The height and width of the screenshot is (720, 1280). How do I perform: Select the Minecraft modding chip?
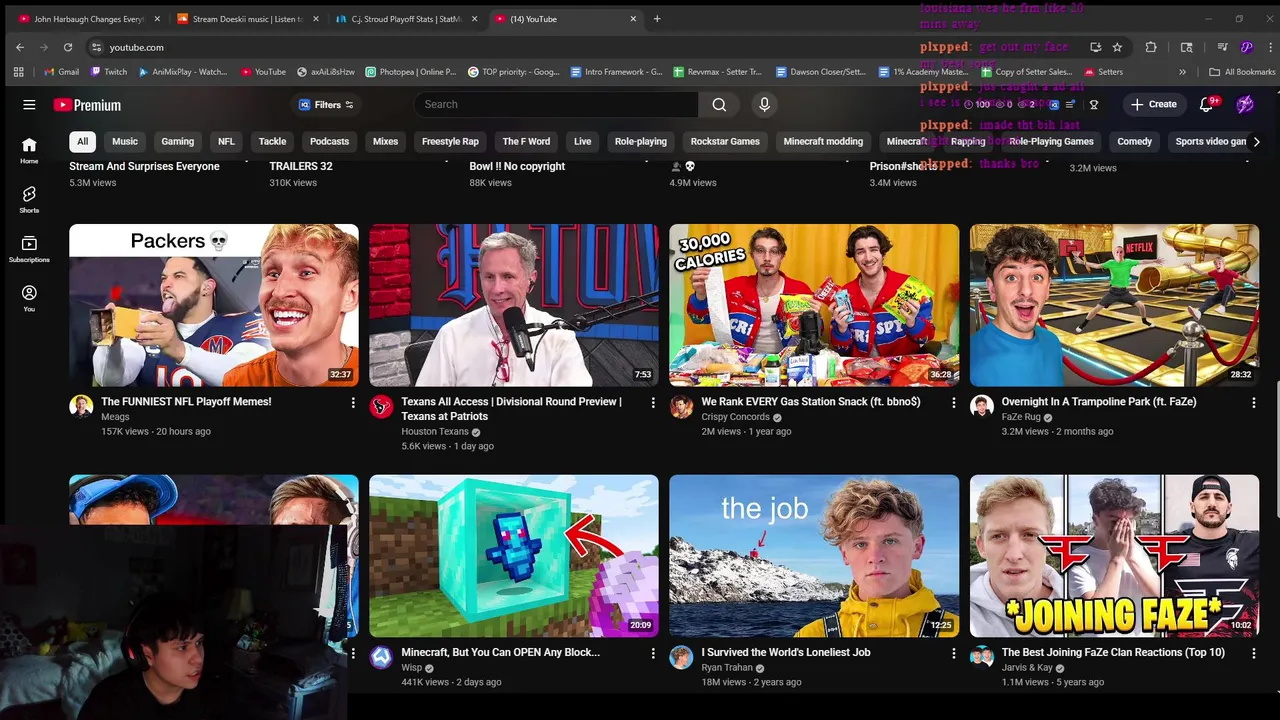(823, 141)
